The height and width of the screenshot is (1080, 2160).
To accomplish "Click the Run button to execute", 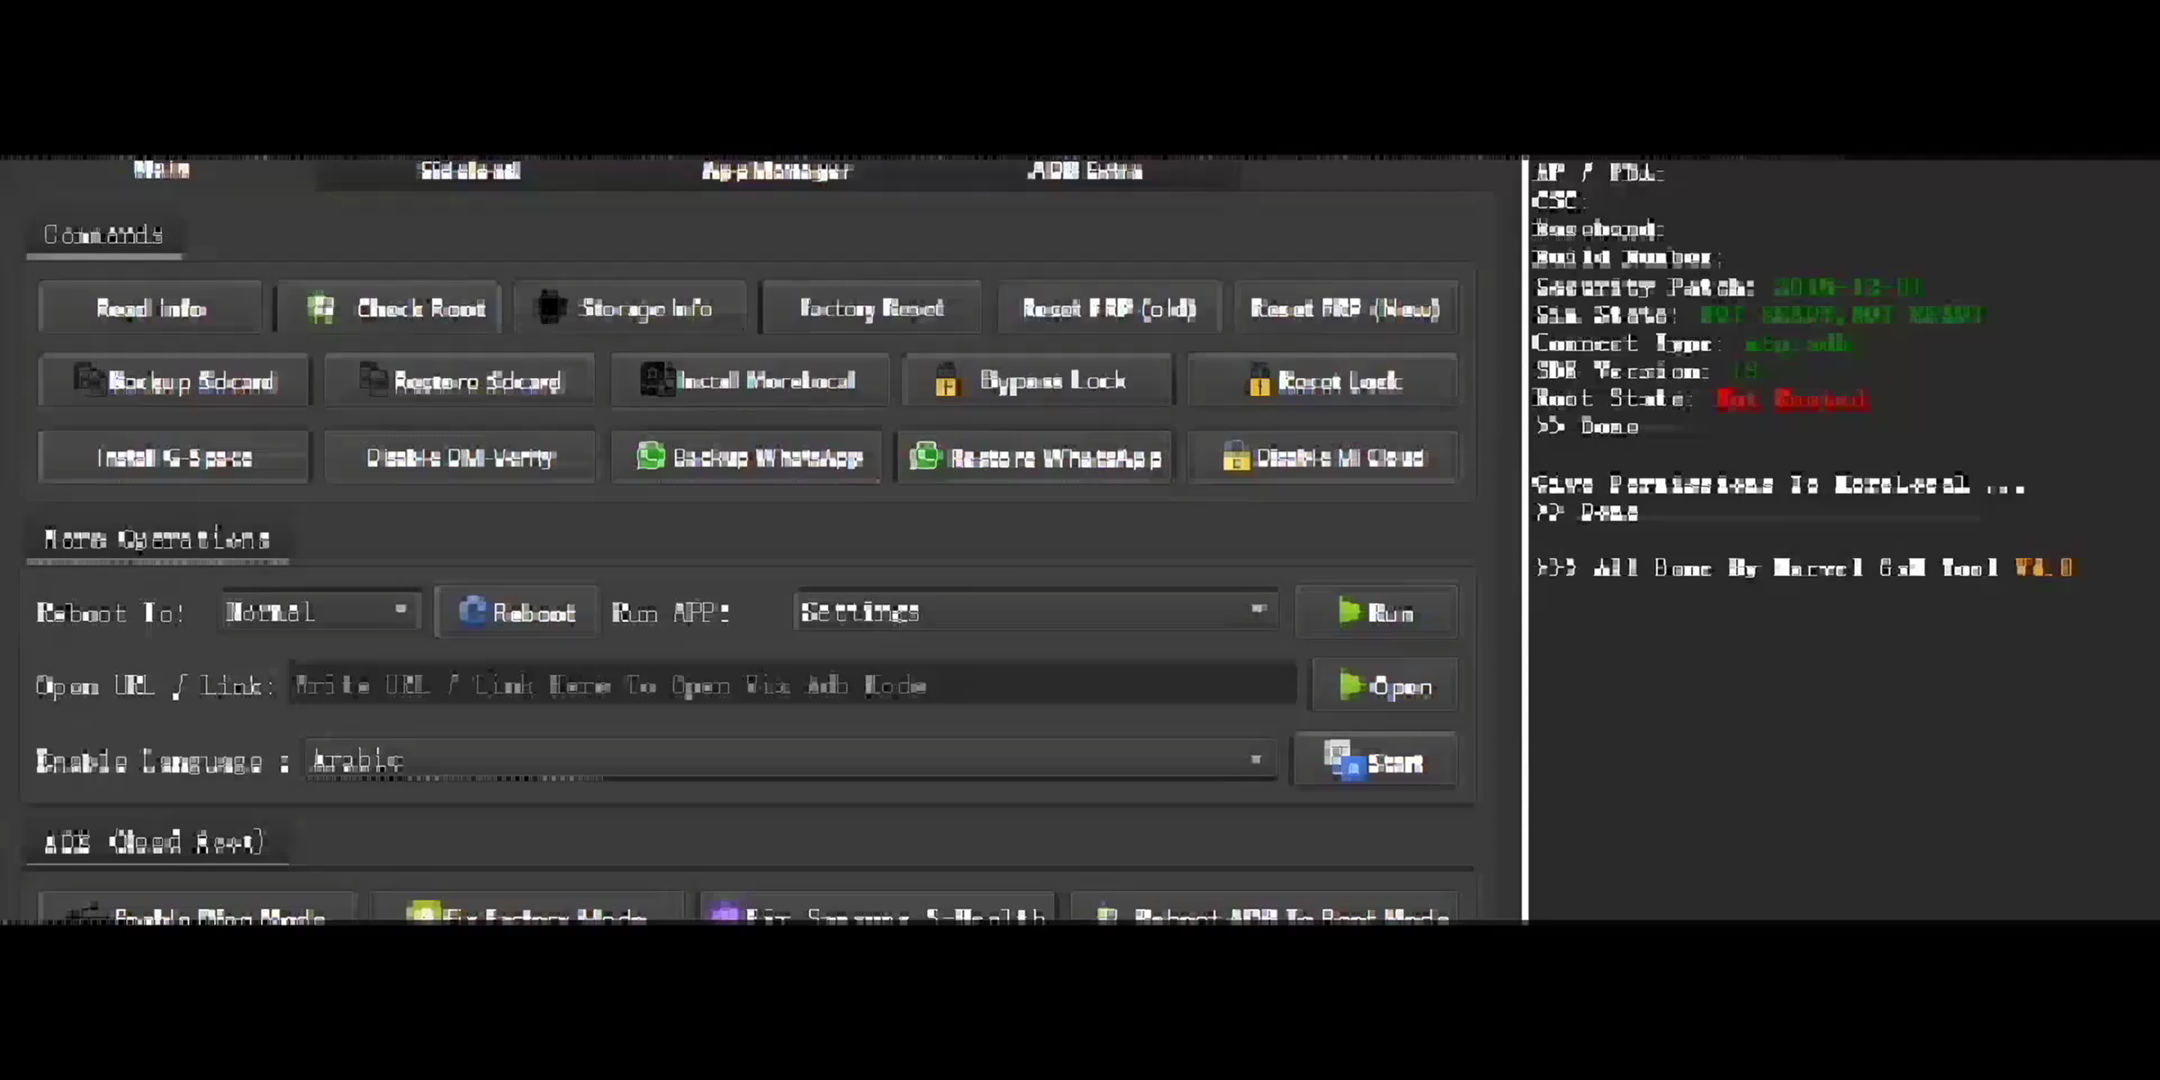I will pos(1376,612).
